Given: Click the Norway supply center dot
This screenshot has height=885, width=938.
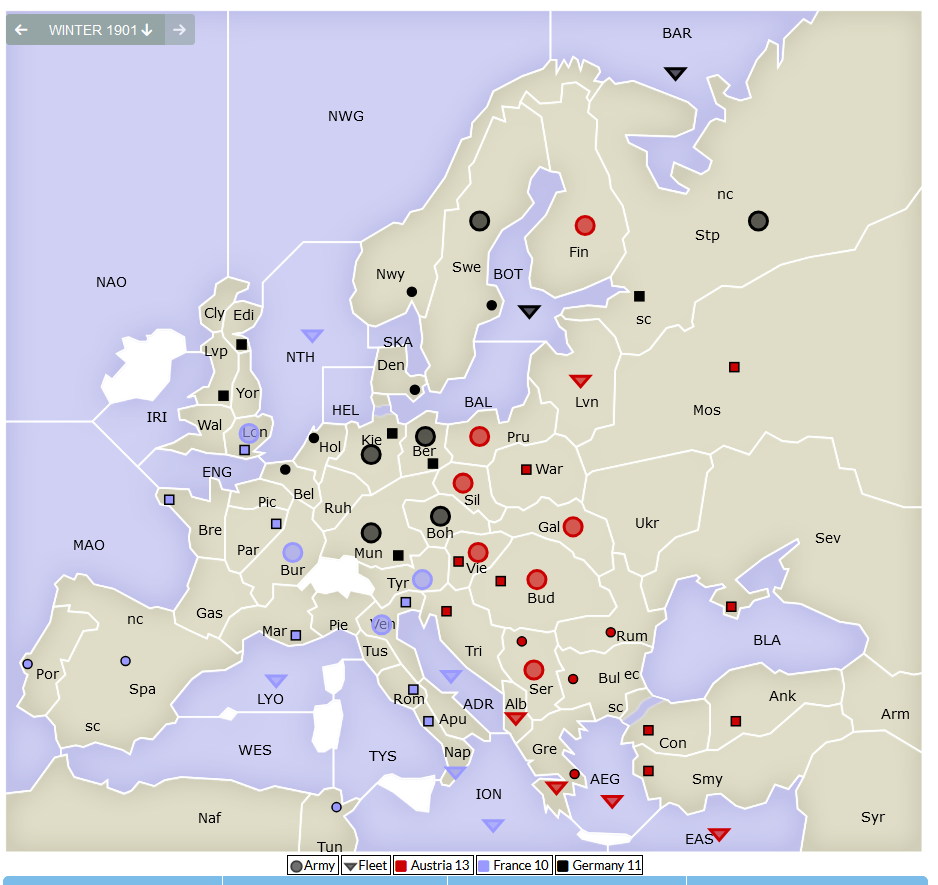Looking at the screenshot, I should [412, 292].
